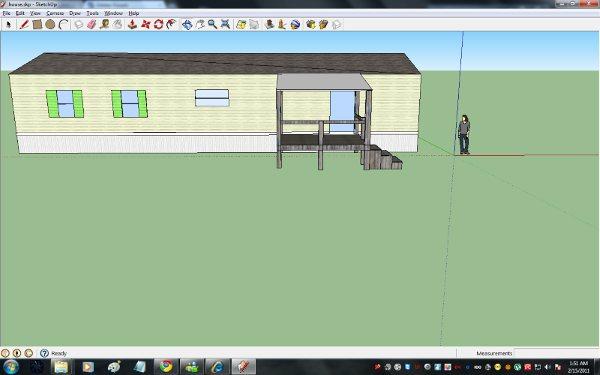Click the third status bar circle icon
Image resolution: width=600 pixels, height=375 pixels.
pyautogui.click(x=29, y=353)
